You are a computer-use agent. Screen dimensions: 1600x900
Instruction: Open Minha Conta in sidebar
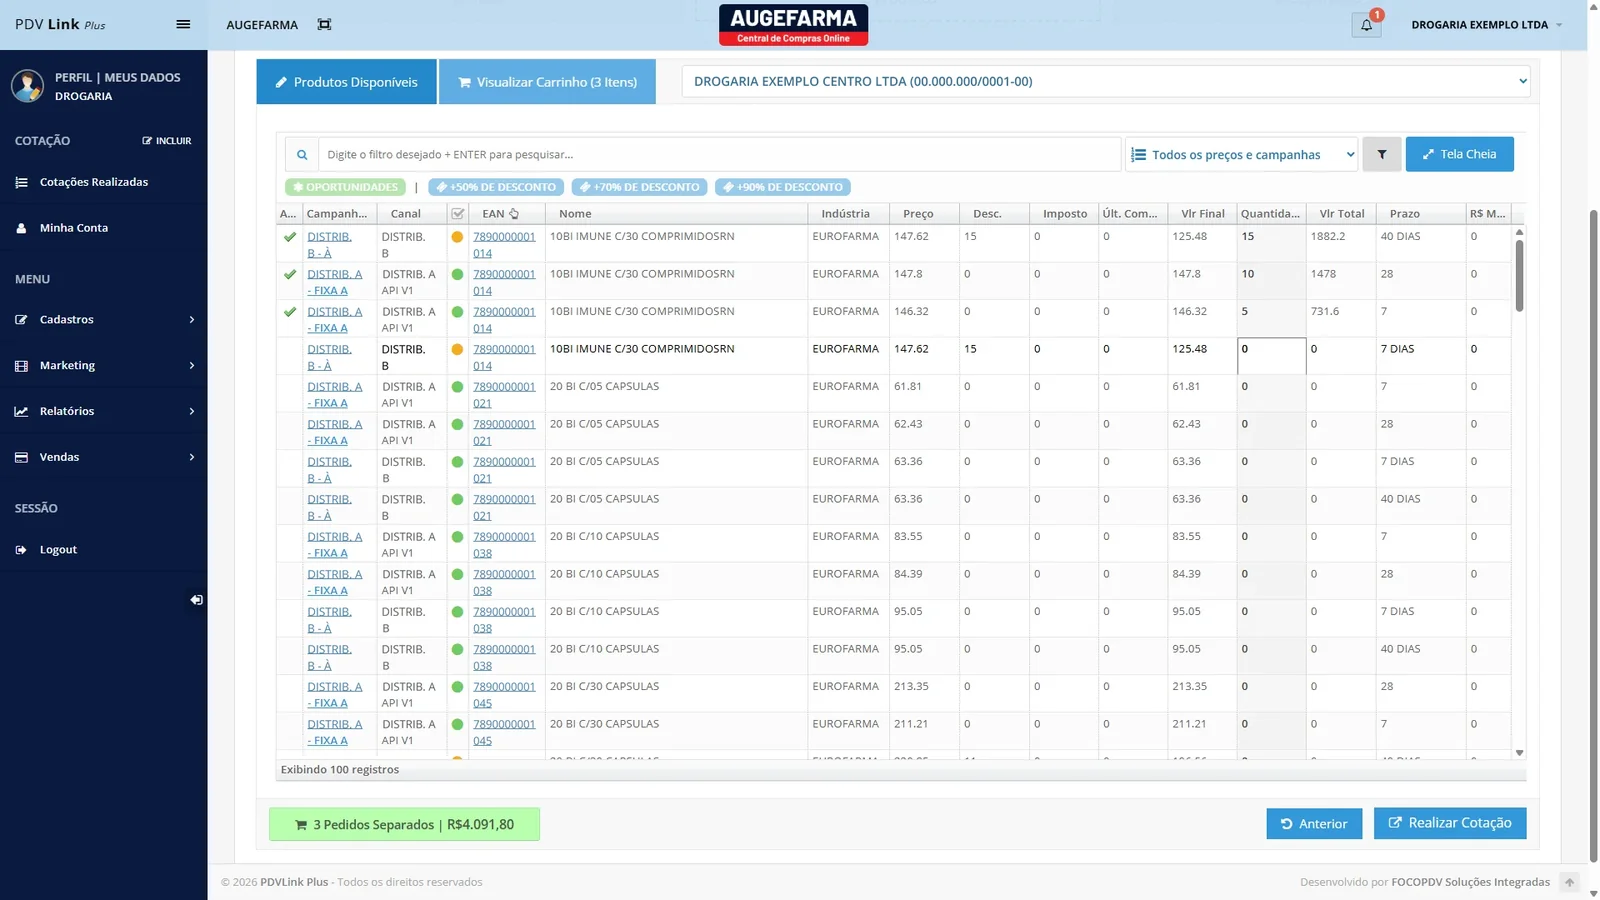tap(104, 228)
